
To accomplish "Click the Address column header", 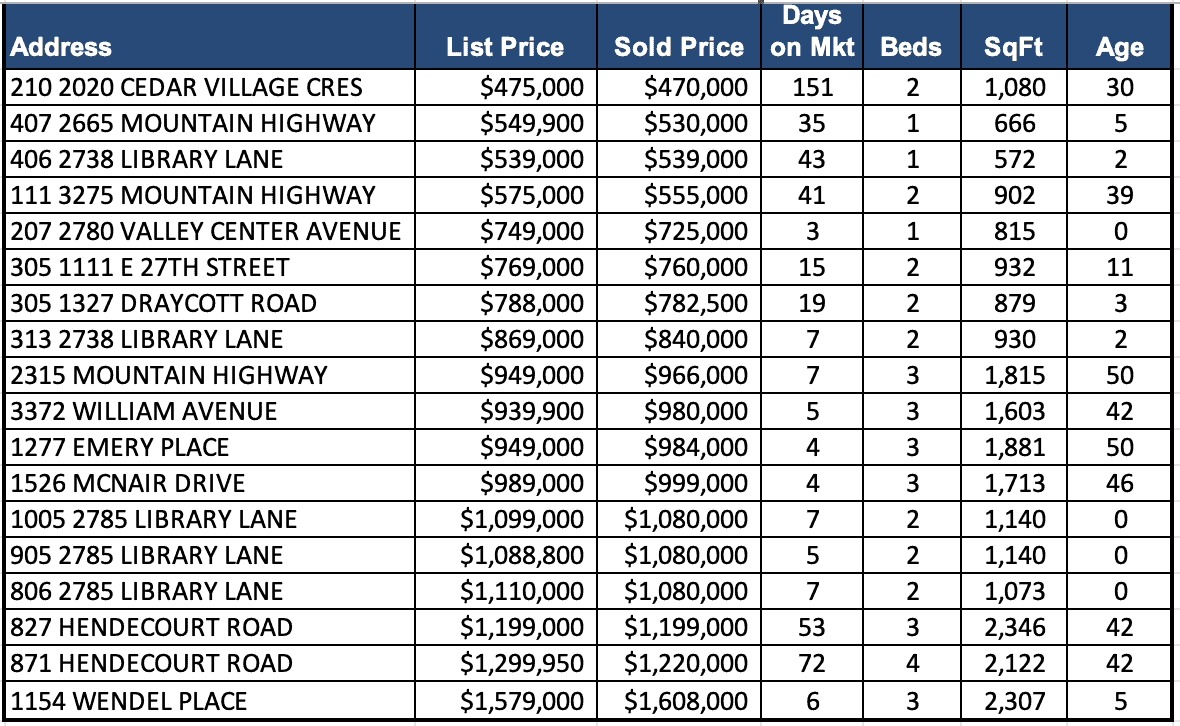I will point(62,47).
